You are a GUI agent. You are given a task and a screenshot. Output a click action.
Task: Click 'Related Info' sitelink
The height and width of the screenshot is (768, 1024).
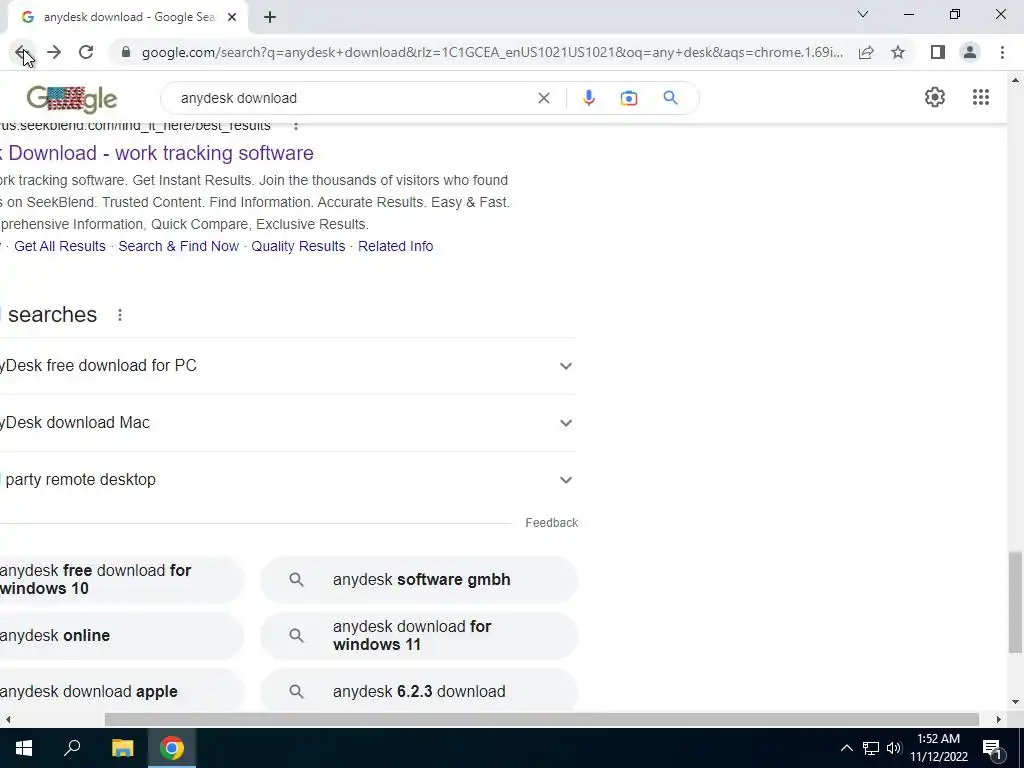point(395,246)
